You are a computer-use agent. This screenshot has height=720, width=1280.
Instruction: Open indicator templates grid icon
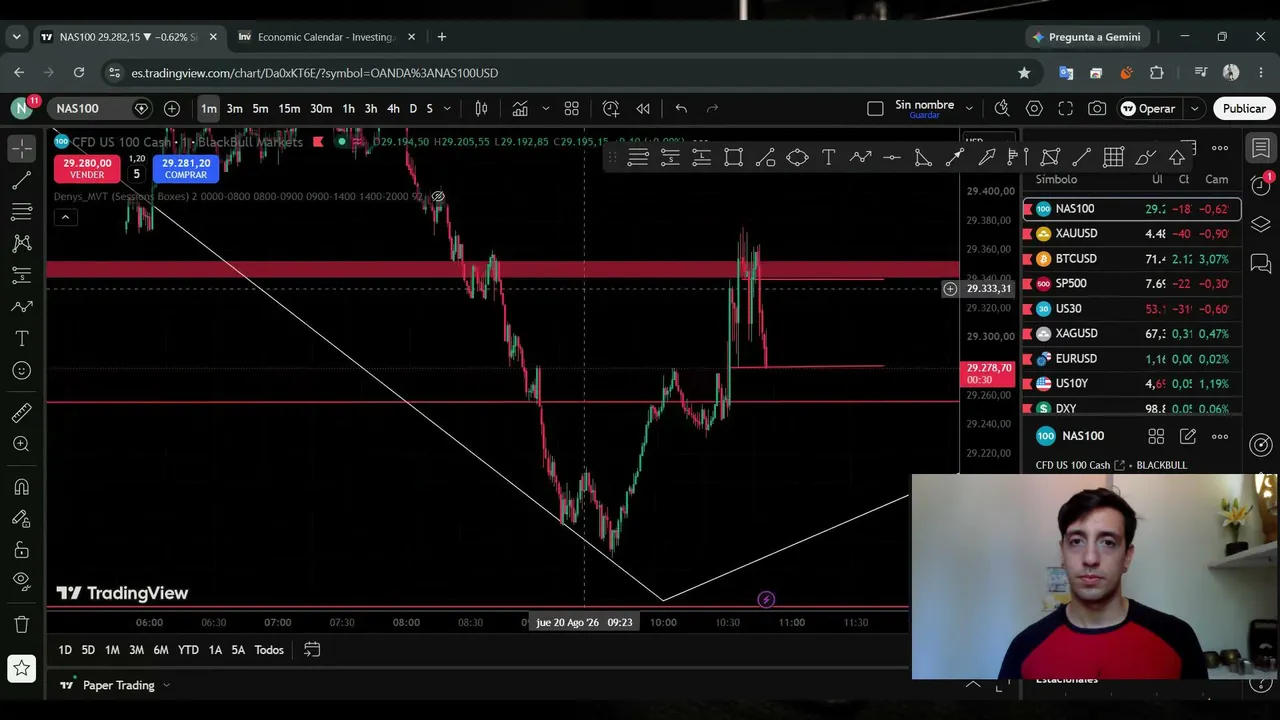(572, 108)
